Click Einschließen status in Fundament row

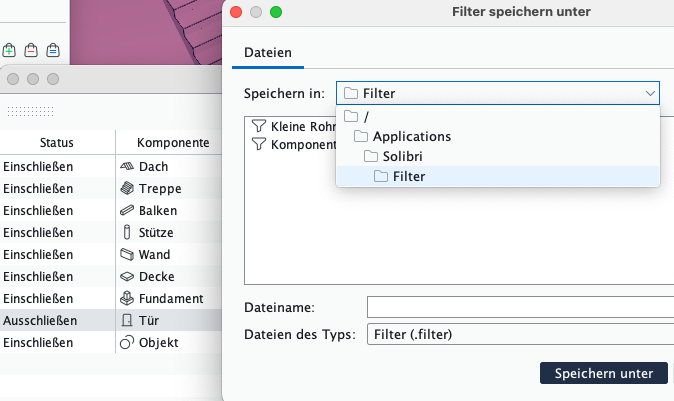coord(38,298)
